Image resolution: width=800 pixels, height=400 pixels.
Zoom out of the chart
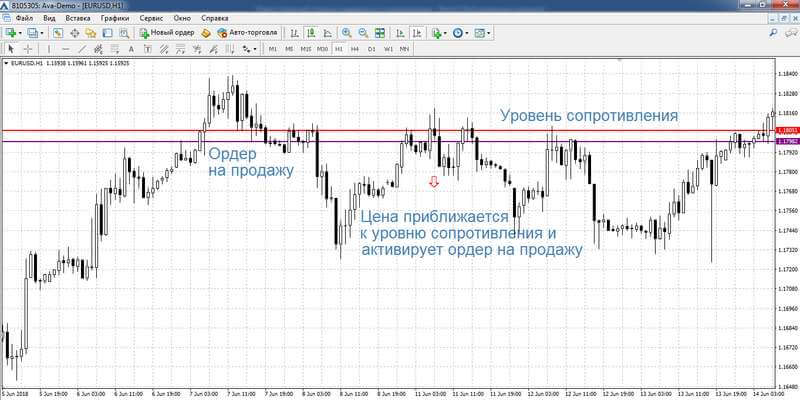tap(363, 33)
